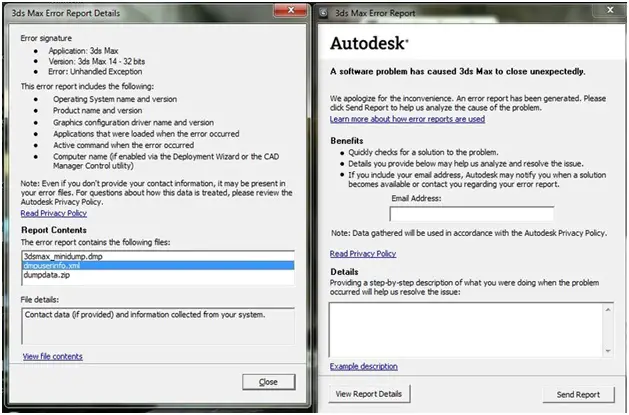
Task: Open the Example description link
Action: point(363,366)
